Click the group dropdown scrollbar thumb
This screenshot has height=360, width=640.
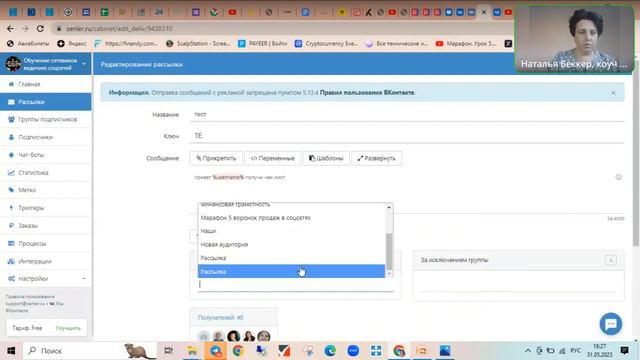click(x=389, y=251)
